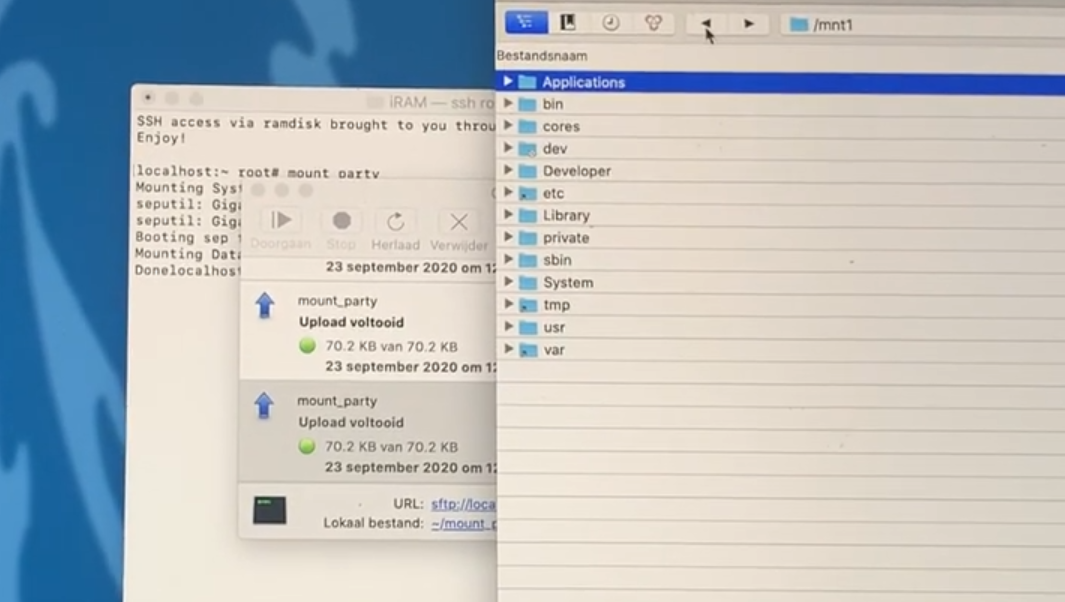1065x602 pixels.
Task: Show connection history via clock icon
Action: pyautogui.click(x=611, y=22)
